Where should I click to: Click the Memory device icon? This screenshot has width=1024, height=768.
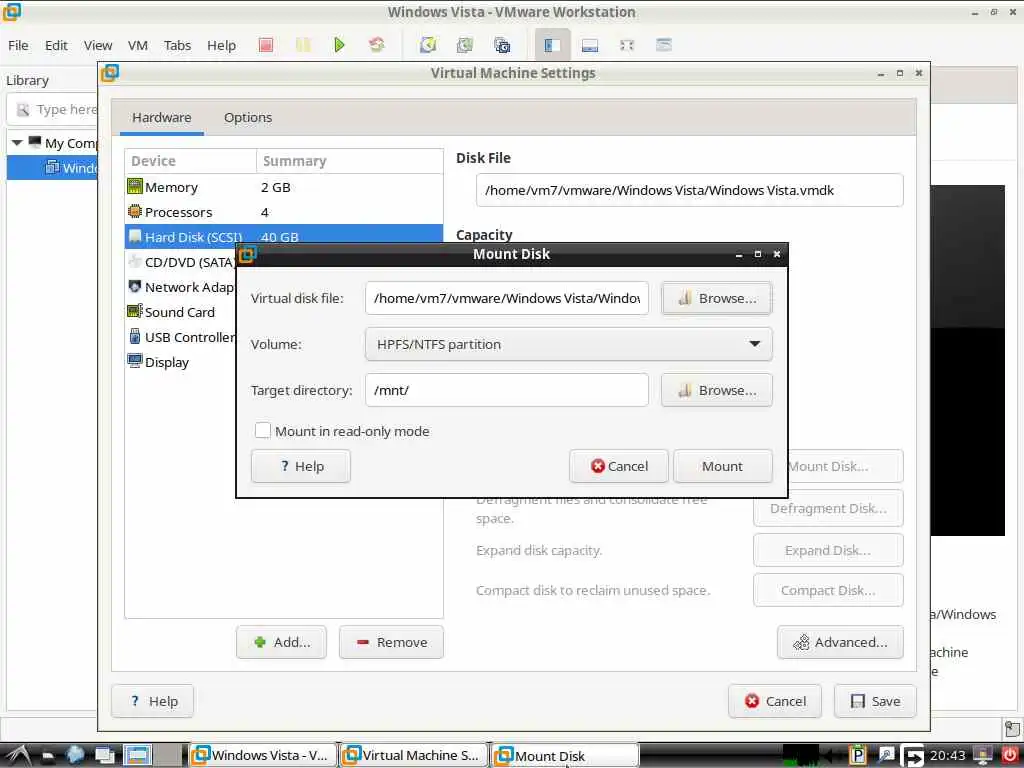click(x=135, y=187)
